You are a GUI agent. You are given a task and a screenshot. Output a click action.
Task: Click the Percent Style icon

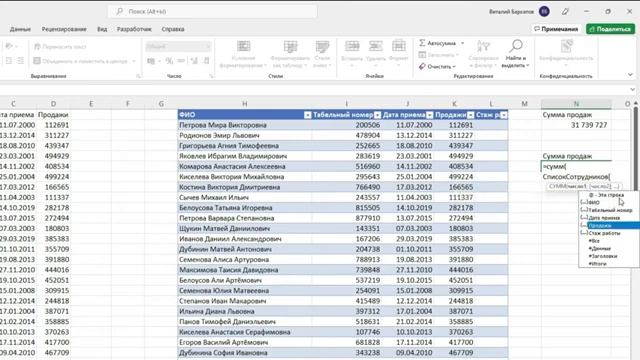click(169, 61)
